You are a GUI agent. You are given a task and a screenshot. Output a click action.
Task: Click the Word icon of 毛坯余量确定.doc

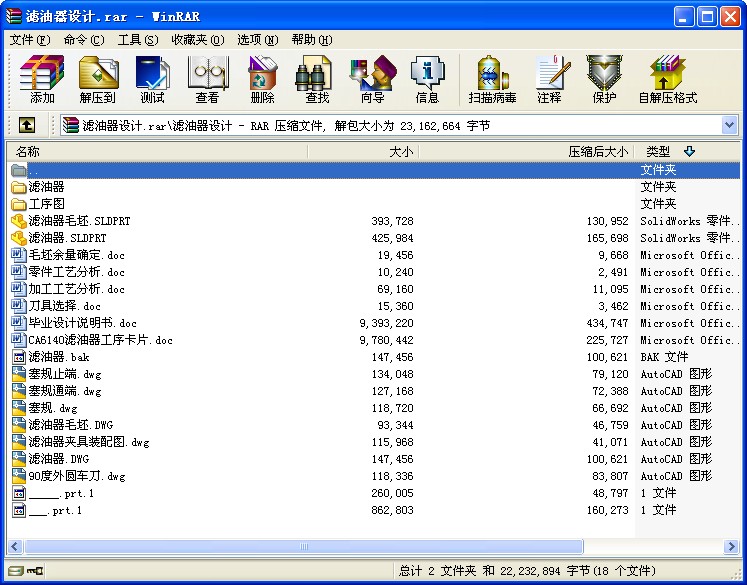tap(19, 255)
